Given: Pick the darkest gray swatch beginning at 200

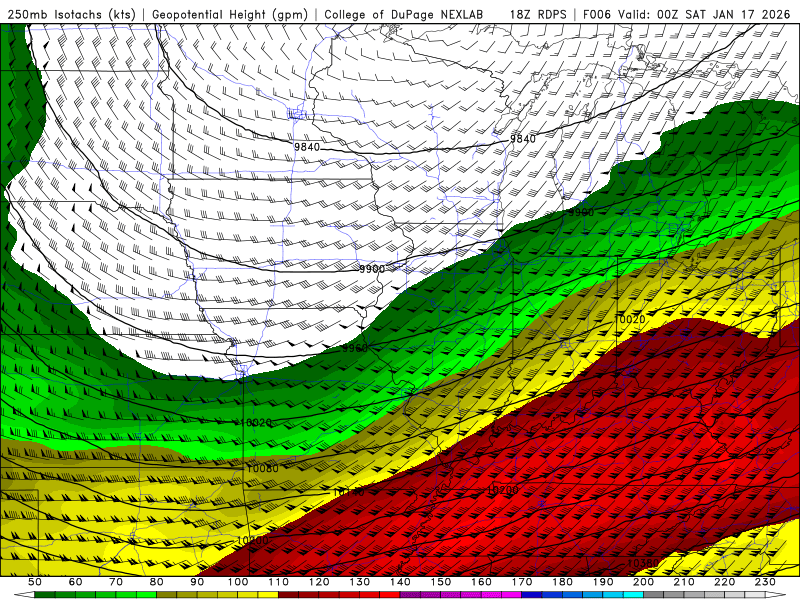Looking at the screenshot, I should tap(654, 595).
